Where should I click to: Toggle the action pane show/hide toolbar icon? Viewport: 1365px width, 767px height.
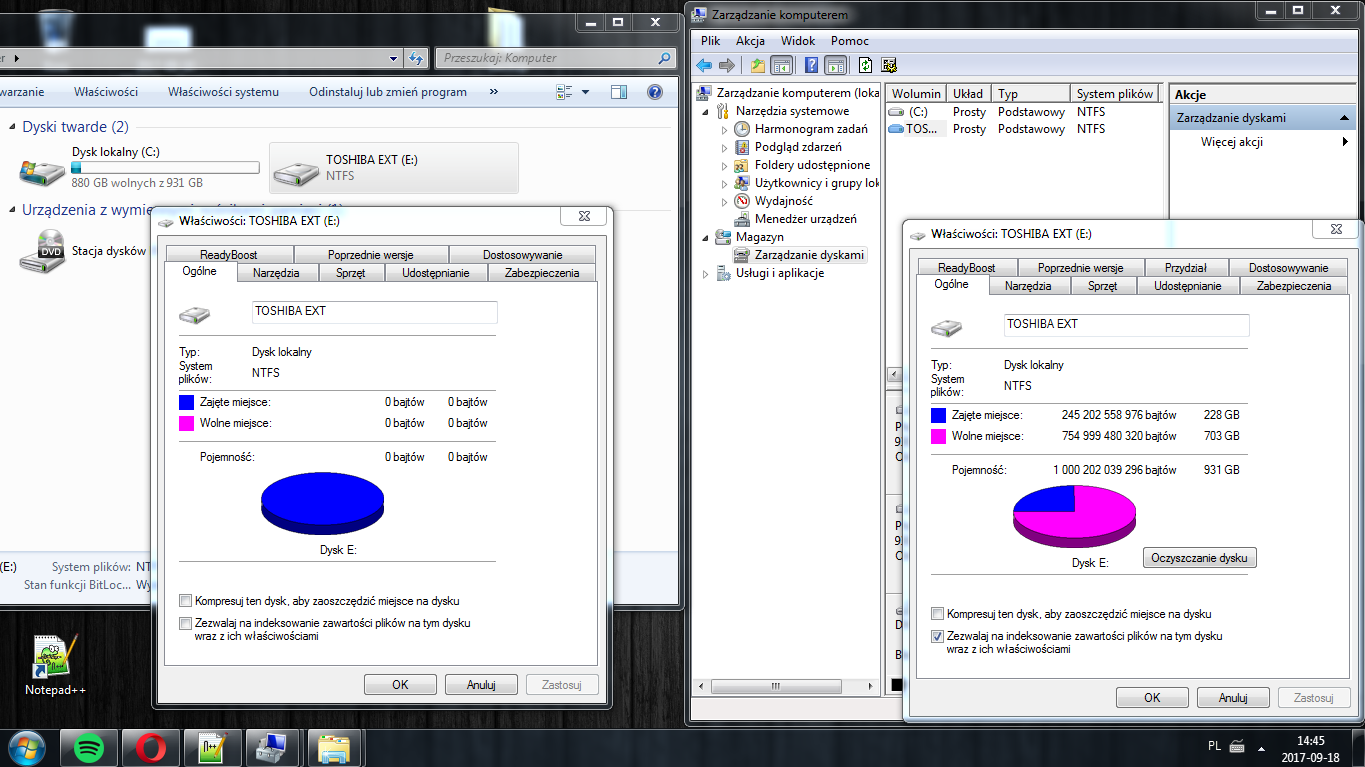pyautogui.click(x=836, y=65)
